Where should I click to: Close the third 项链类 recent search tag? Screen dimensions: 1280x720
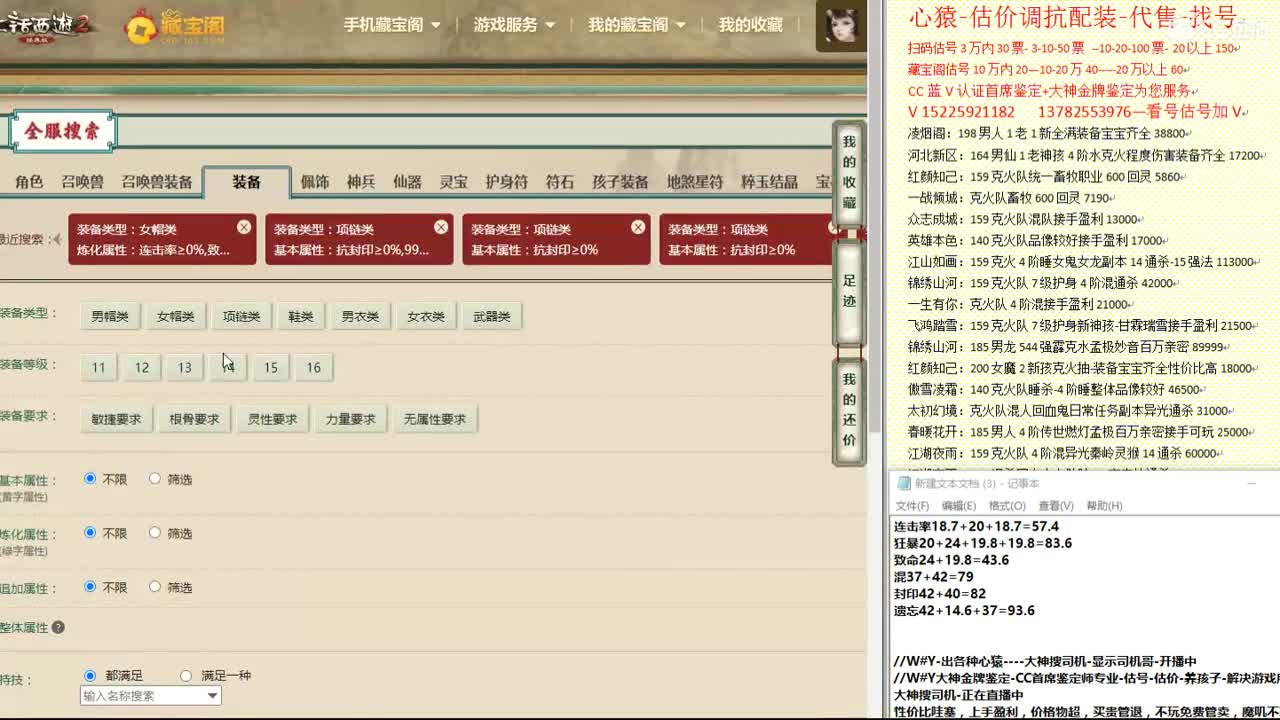tap(637, 228)
